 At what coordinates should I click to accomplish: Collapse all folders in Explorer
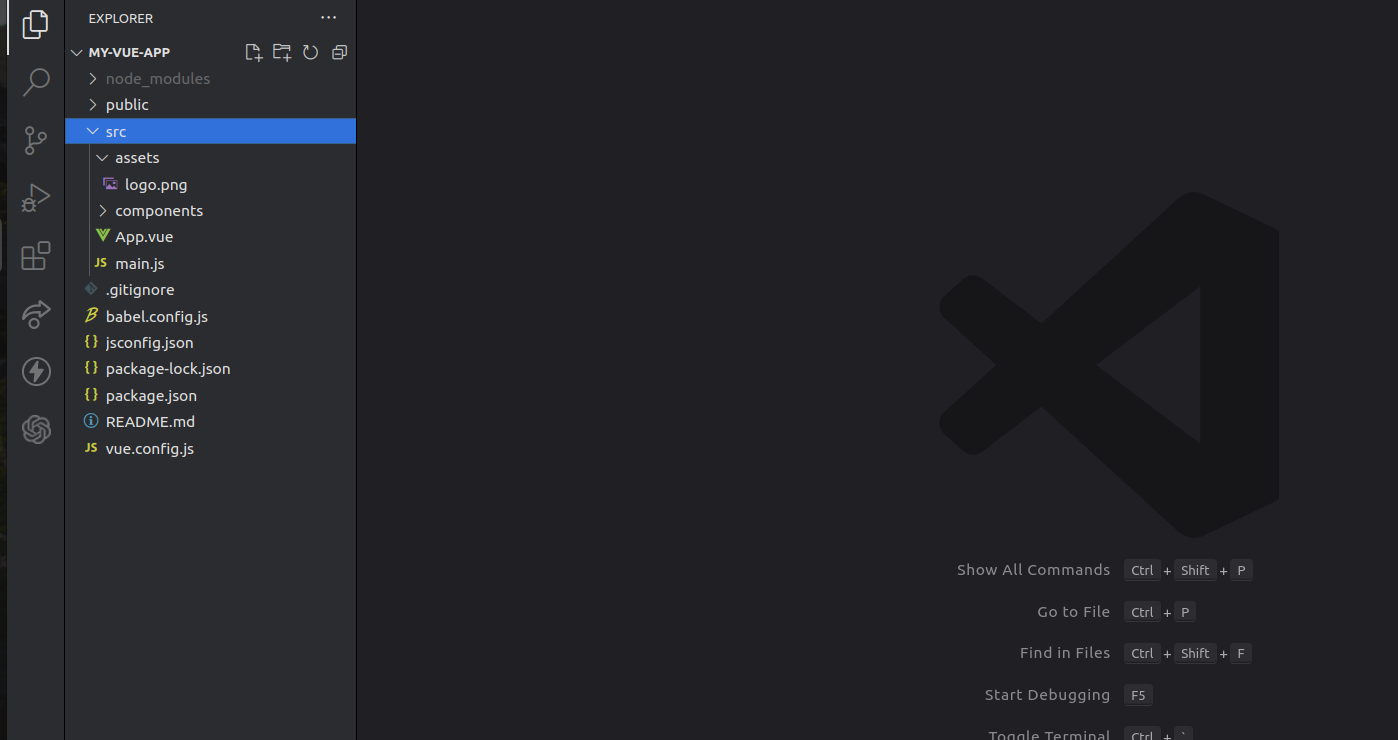(x=339, y=52)
